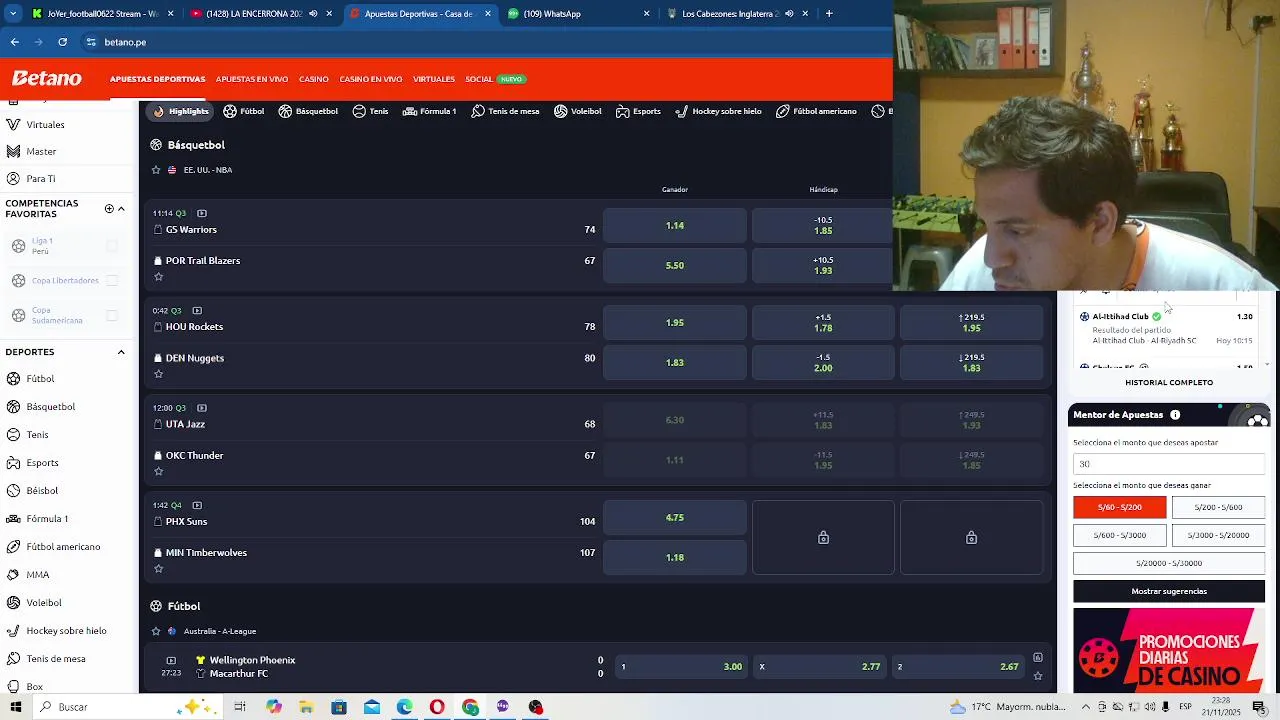Tick the Copa Libertadores checkbox

pyautogui.click(x=112, y=281)
